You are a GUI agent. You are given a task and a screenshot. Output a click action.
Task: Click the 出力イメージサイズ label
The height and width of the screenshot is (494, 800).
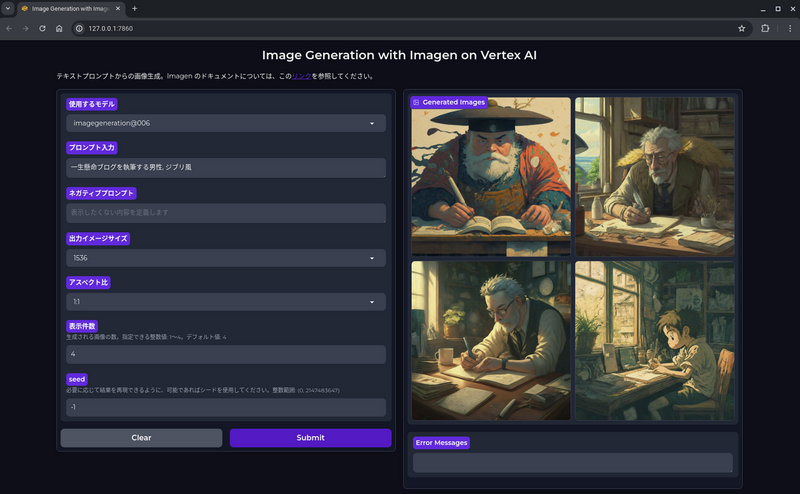coord(98,238)
